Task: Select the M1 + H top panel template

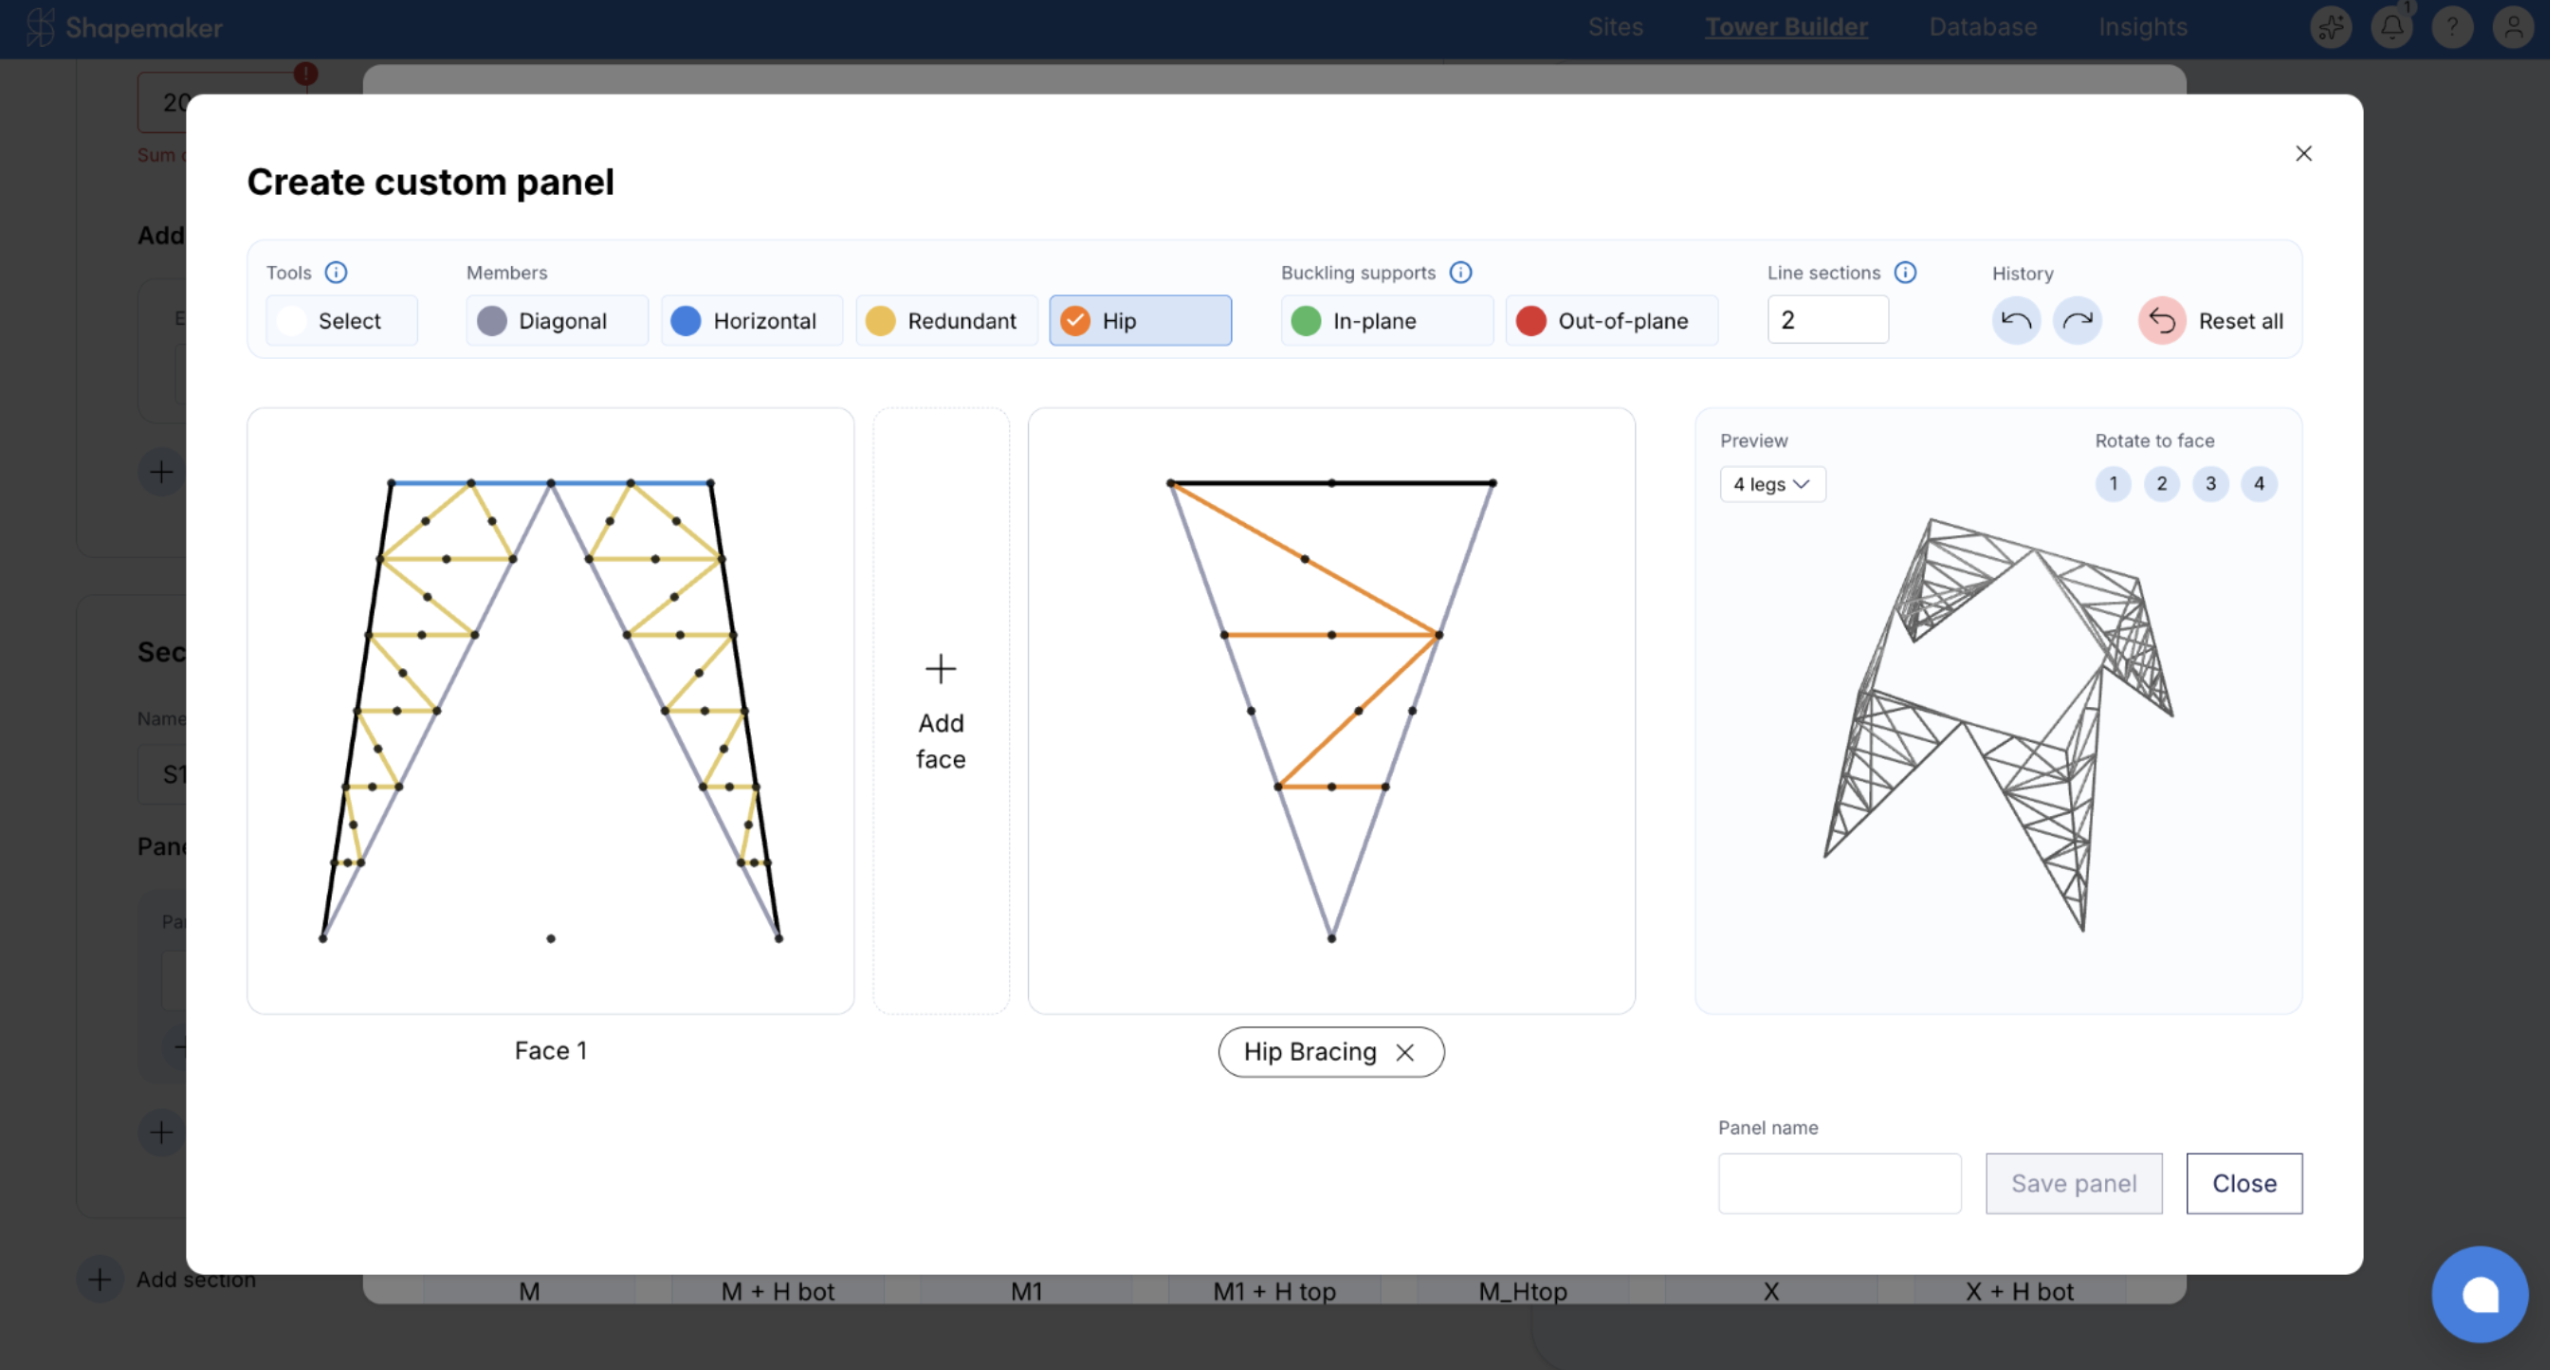Action: [1274, 1291]
